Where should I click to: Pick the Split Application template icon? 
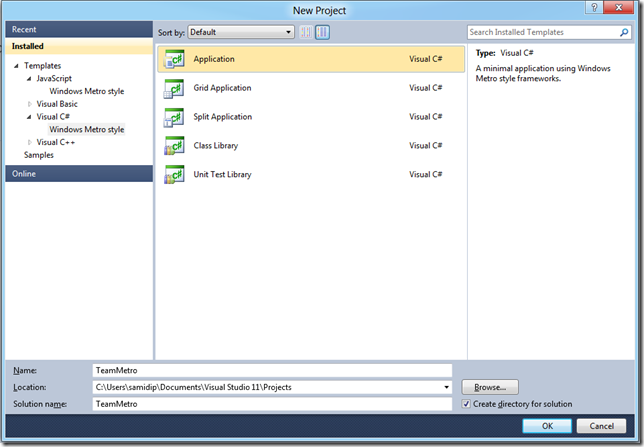(x=174, y=117)
